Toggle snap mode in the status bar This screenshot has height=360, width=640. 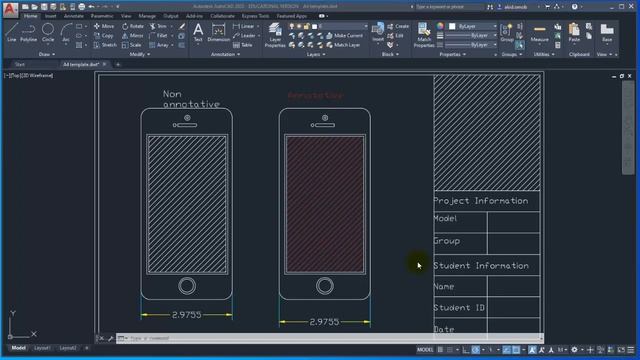point(450,350)
